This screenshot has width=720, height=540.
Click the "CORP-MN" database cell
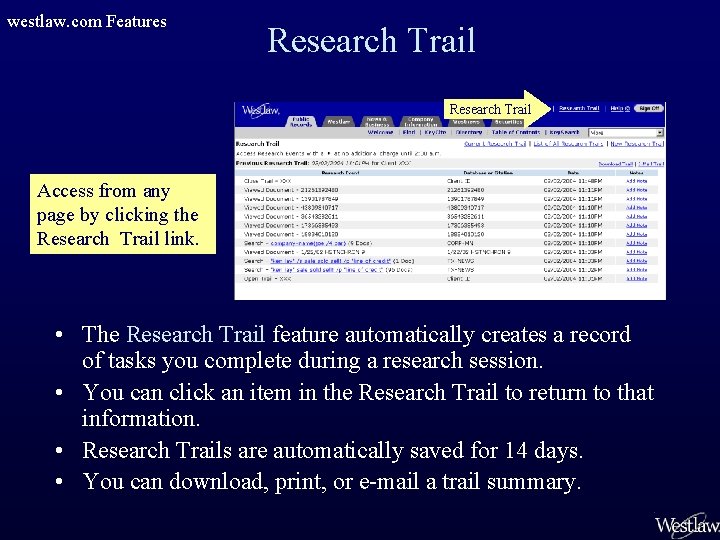[x=460, y=243]
